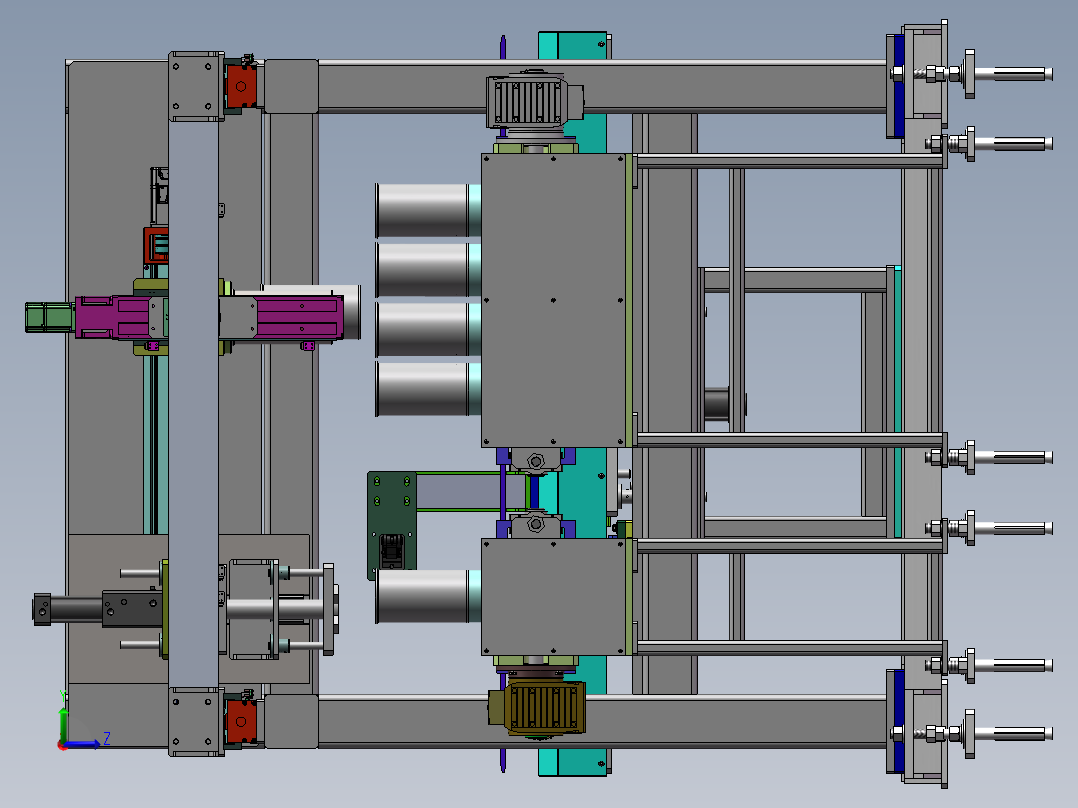Viewport: 1078px width, 808px height.
Task: Select the green servo motor on the purple actuator
Action: (50, 317)
